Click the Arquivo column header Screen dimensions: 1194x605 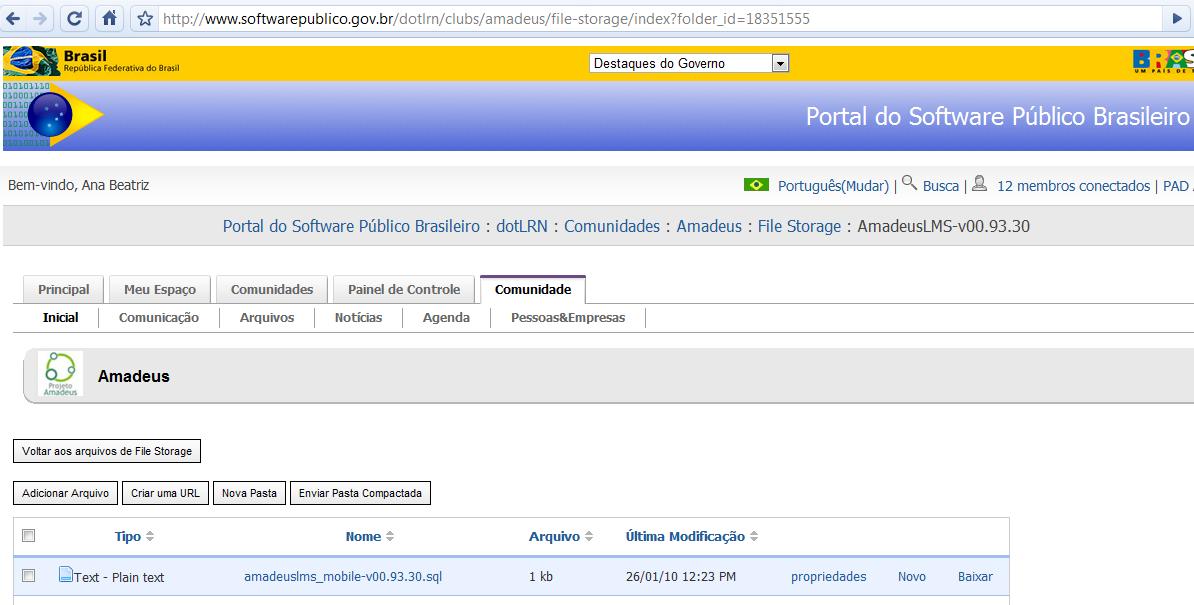click(x=554, y=537)
